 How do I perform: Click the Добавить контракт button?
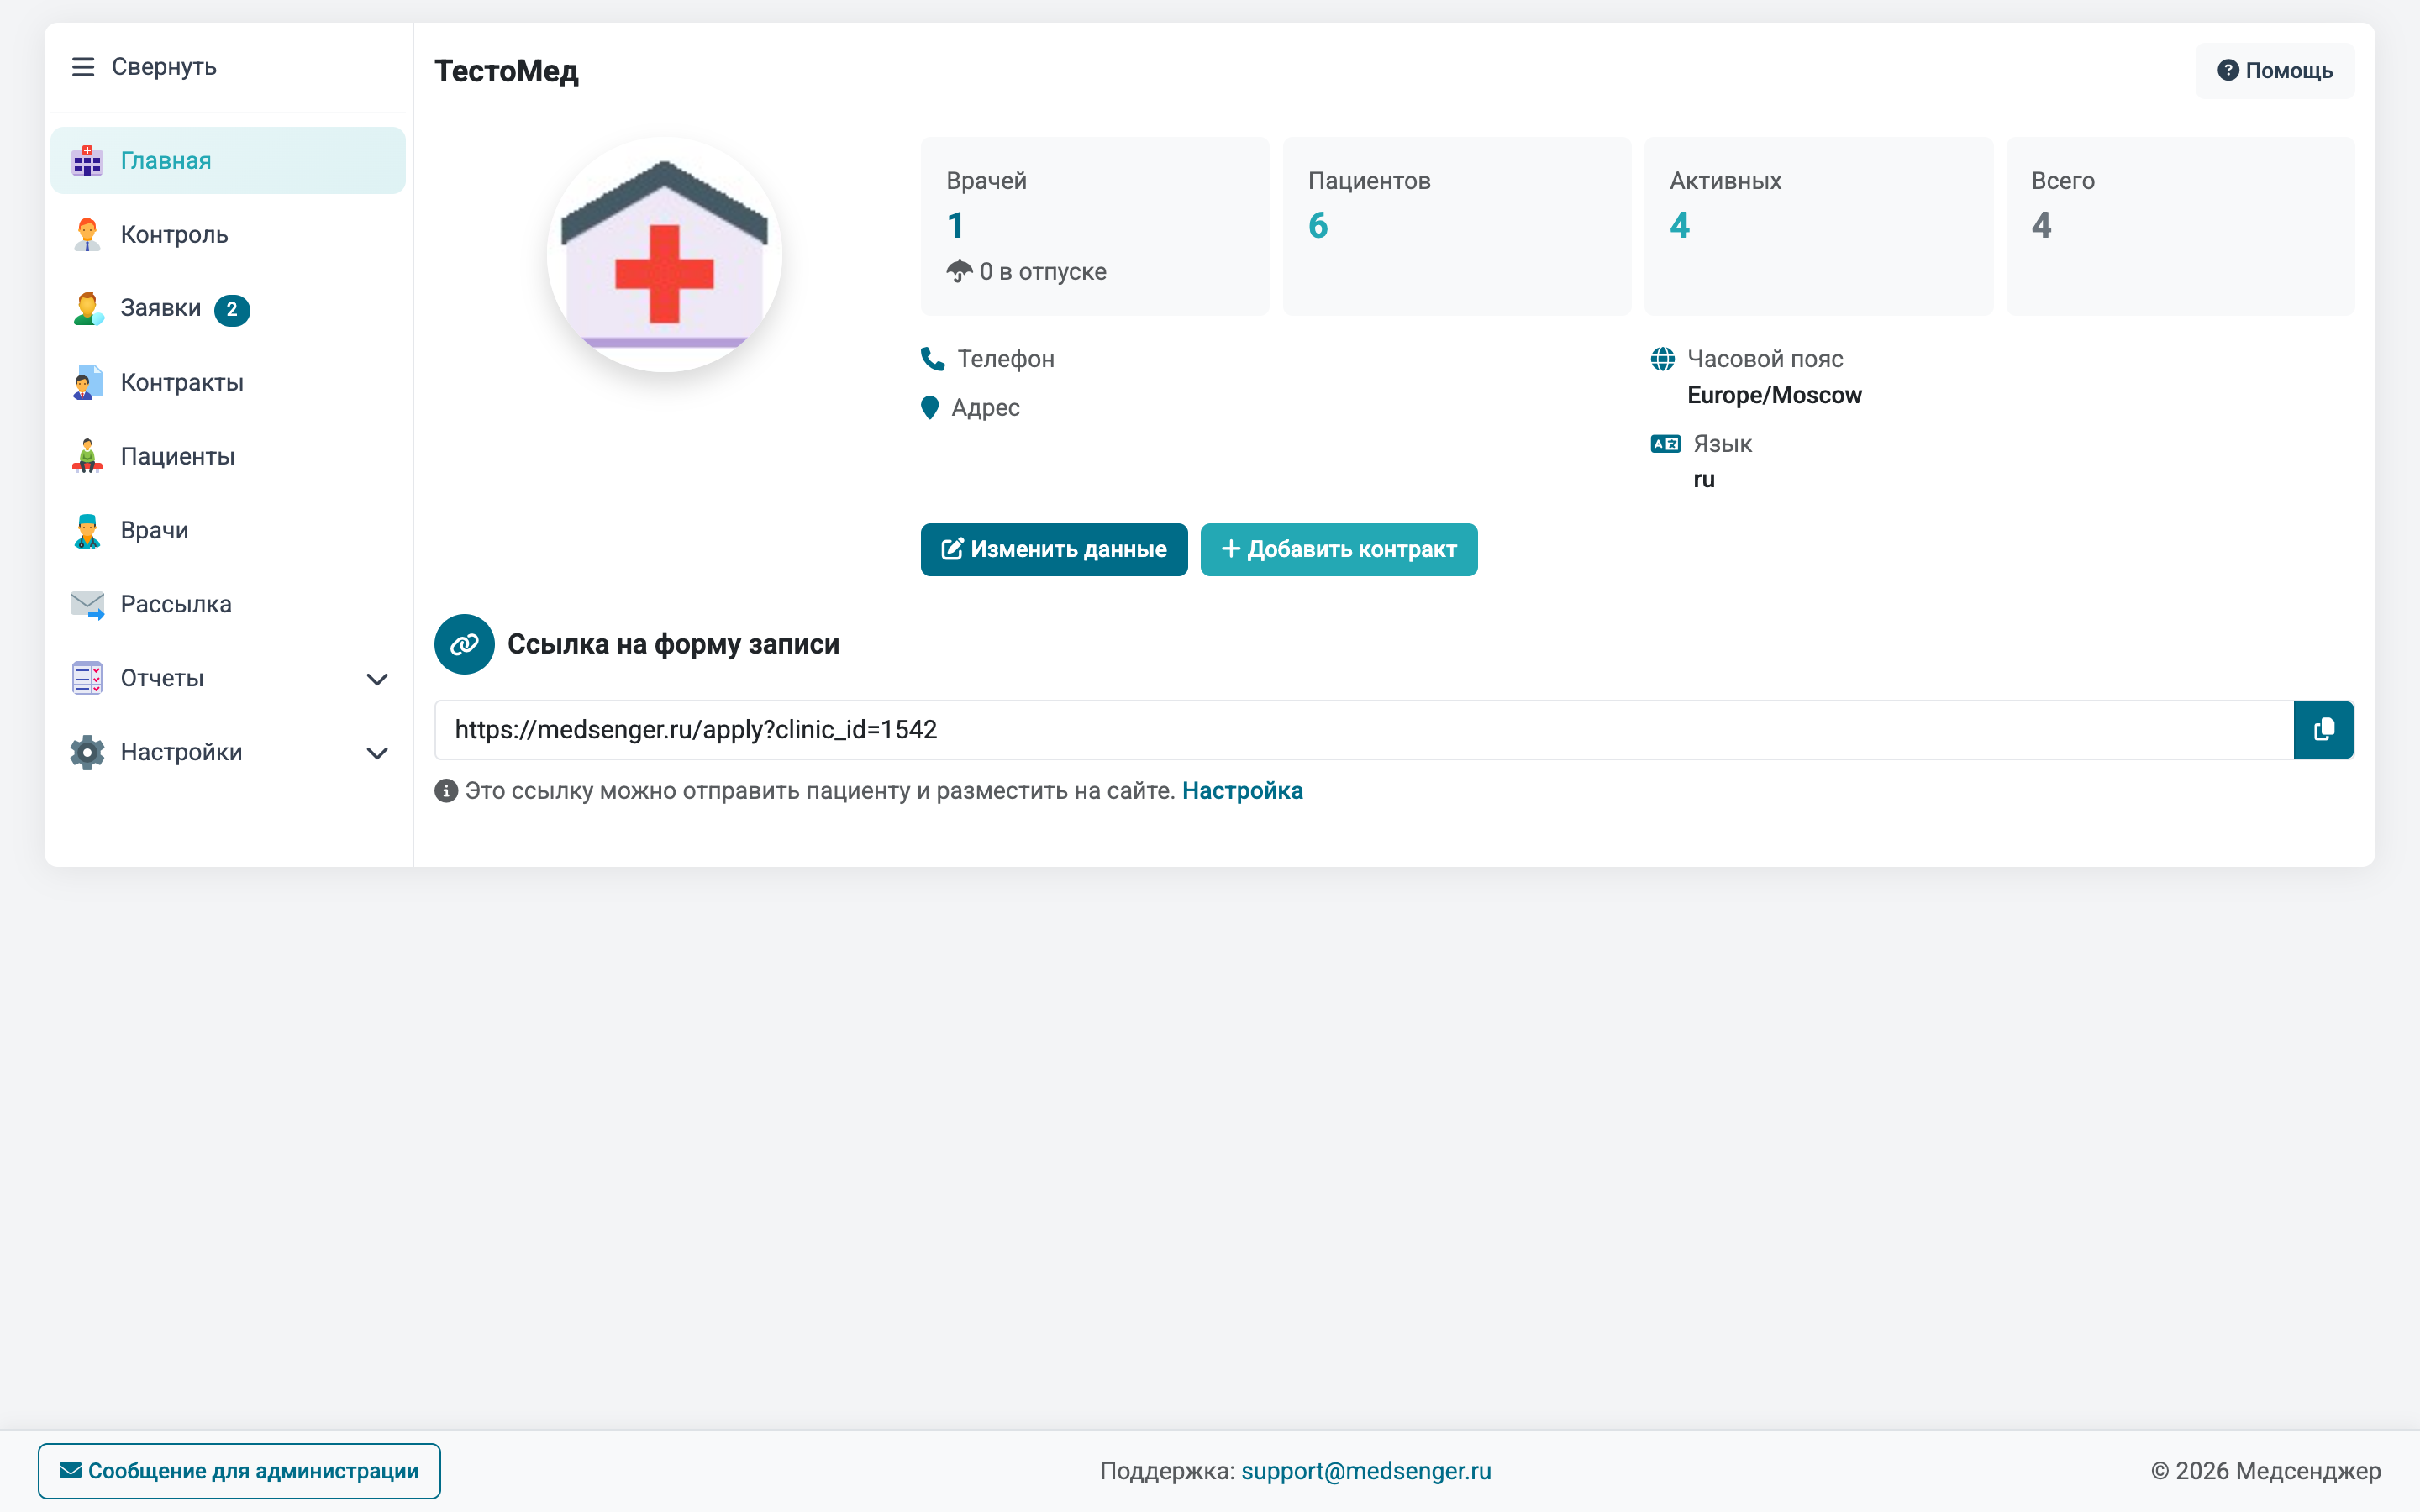tap(1339, 549)
